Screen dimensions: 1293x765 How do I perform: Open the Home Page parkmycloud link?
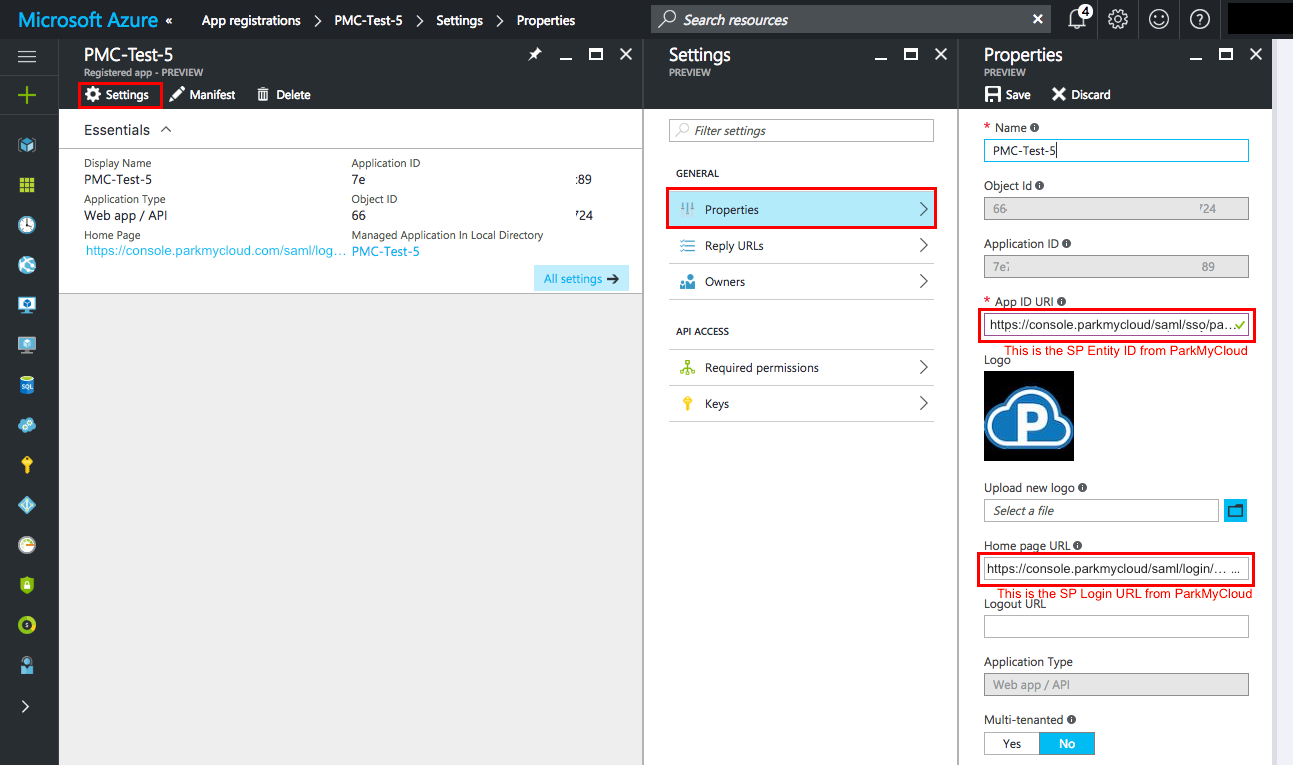pos(216,251)
